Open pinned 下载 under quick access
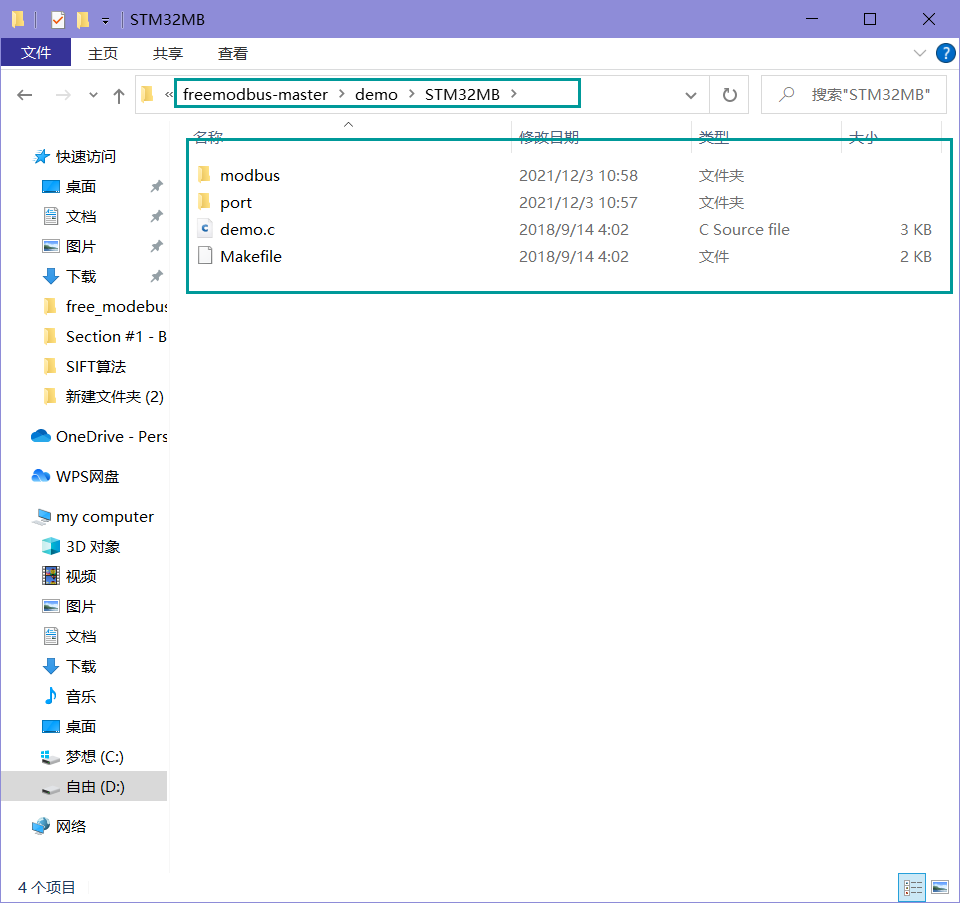This screenshot has height=903, width=960. 80,277
